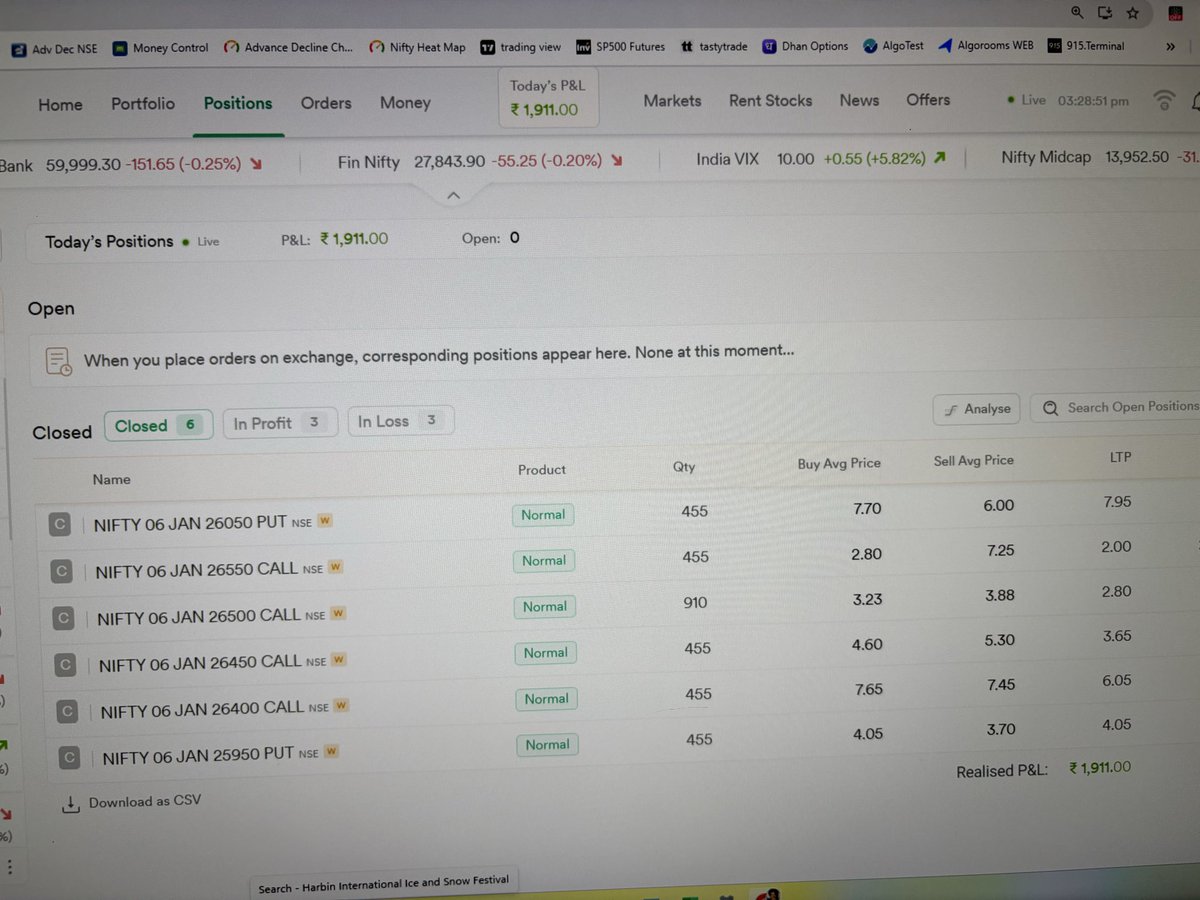Open the Adv Dec NSE bookmark
This screenshot has height=900, width=1200.
point(52,47)
